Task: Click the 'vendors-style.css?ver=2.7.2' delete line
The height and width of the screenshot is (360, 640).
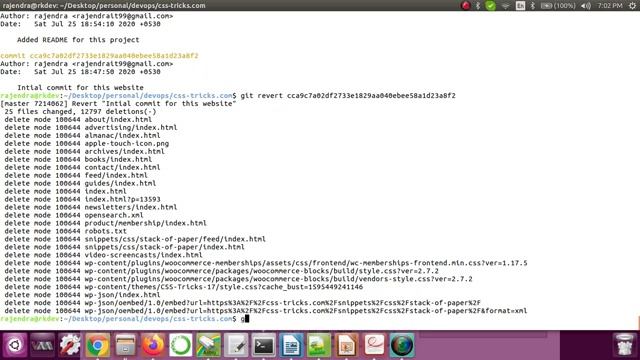Action: [238, 279]
